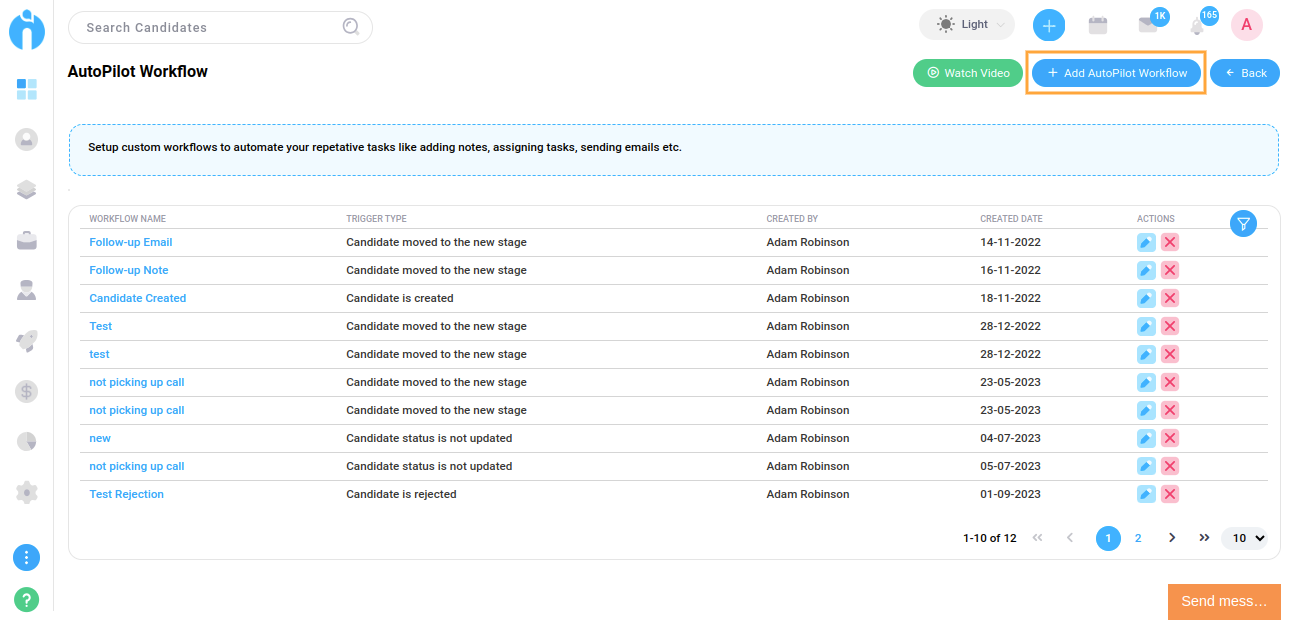The image size is (1294, 620).
Task: Click Add AutoPilot Workflow button
Action: [x=1116, y=73]
